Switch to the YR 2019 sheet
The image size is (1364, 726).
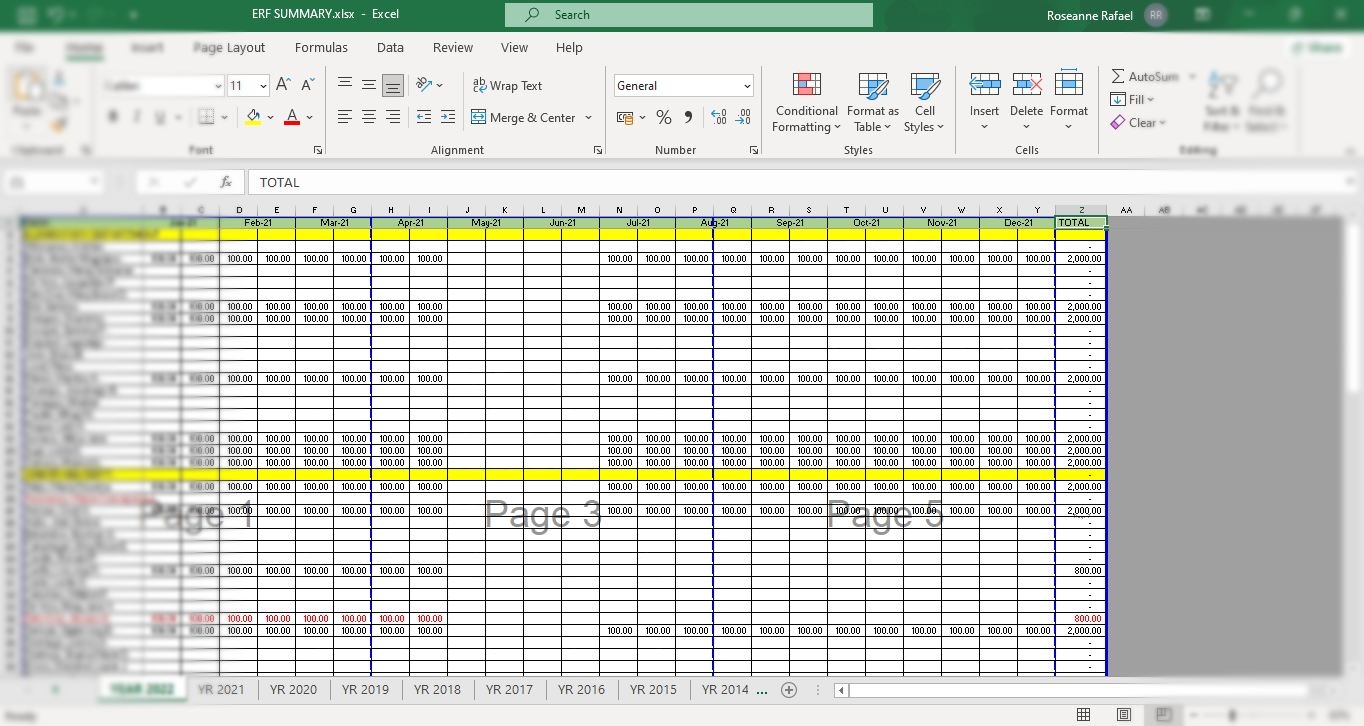coord(365,689)
